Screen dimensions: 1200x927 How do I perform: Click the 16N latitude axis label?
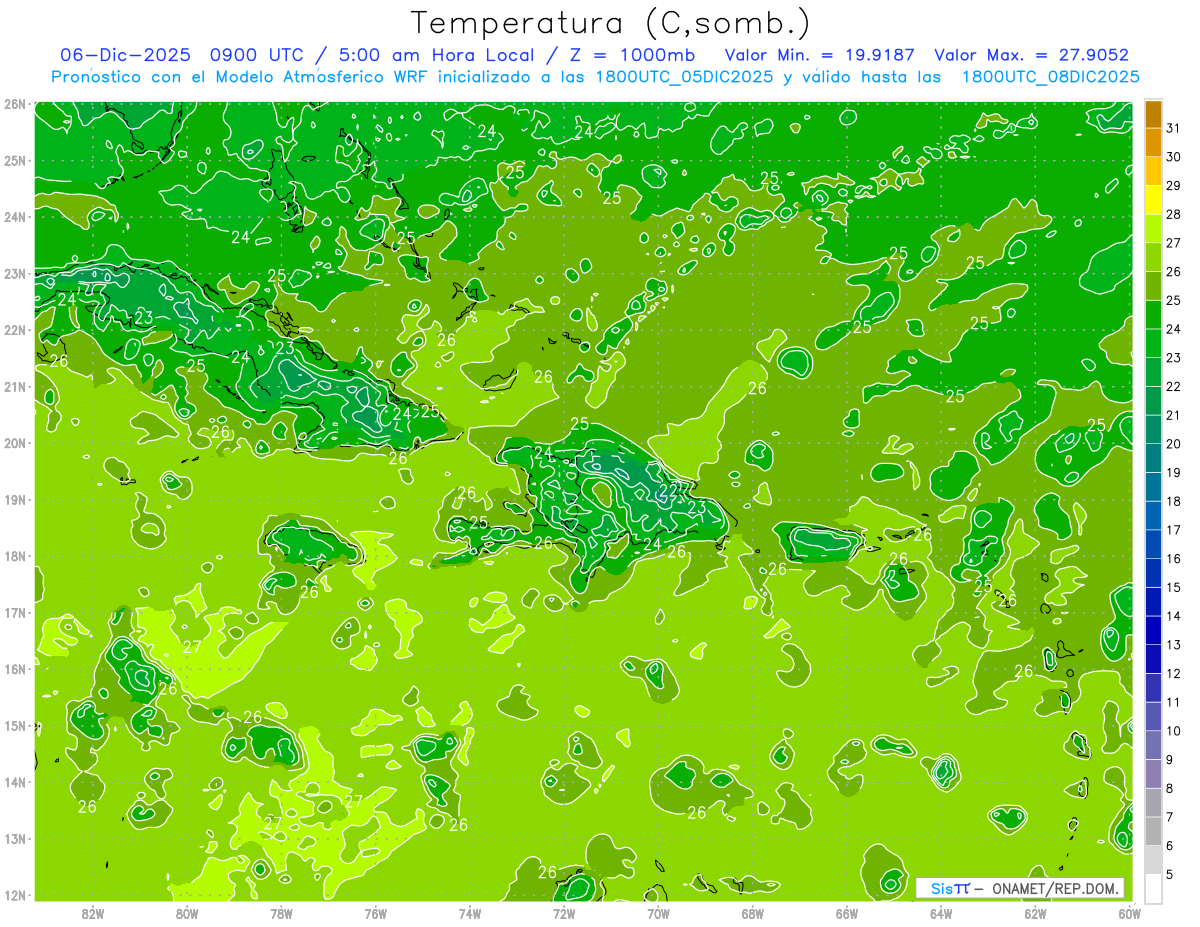(14, 669)
